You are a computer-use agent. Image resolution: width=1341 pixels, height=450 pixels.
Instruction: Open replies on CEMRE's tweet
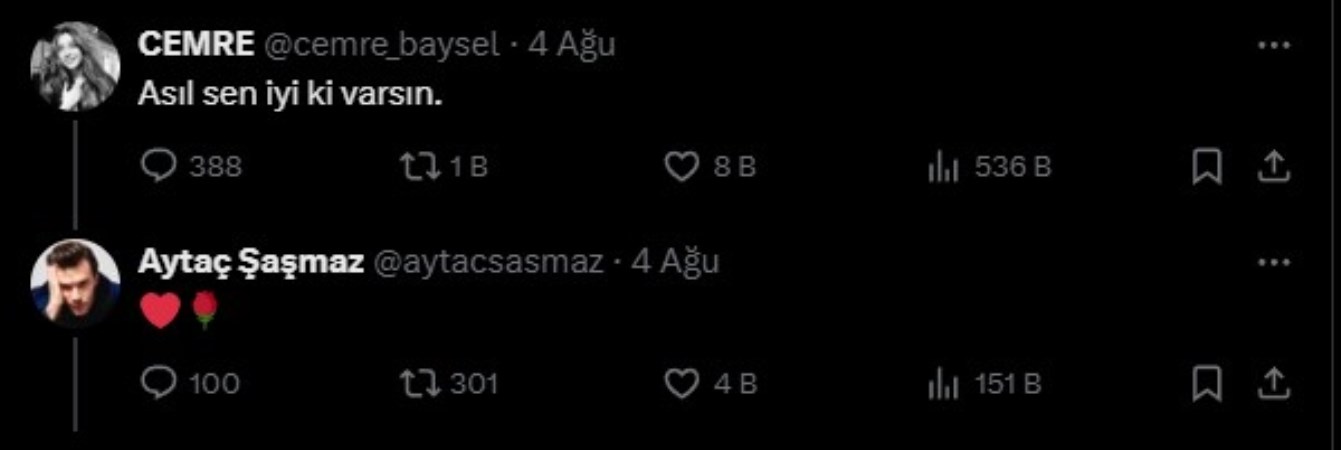point(191,167)
